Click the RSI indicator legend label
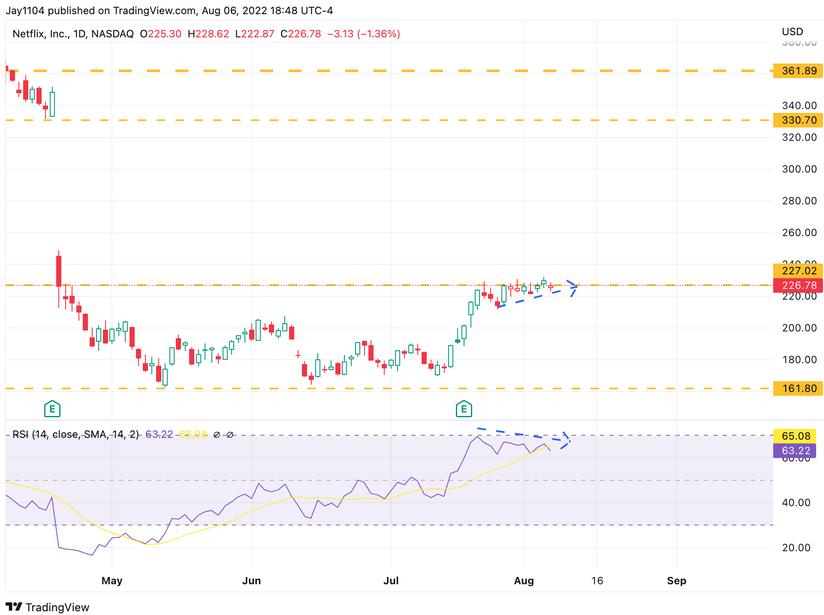 [76, 435]
